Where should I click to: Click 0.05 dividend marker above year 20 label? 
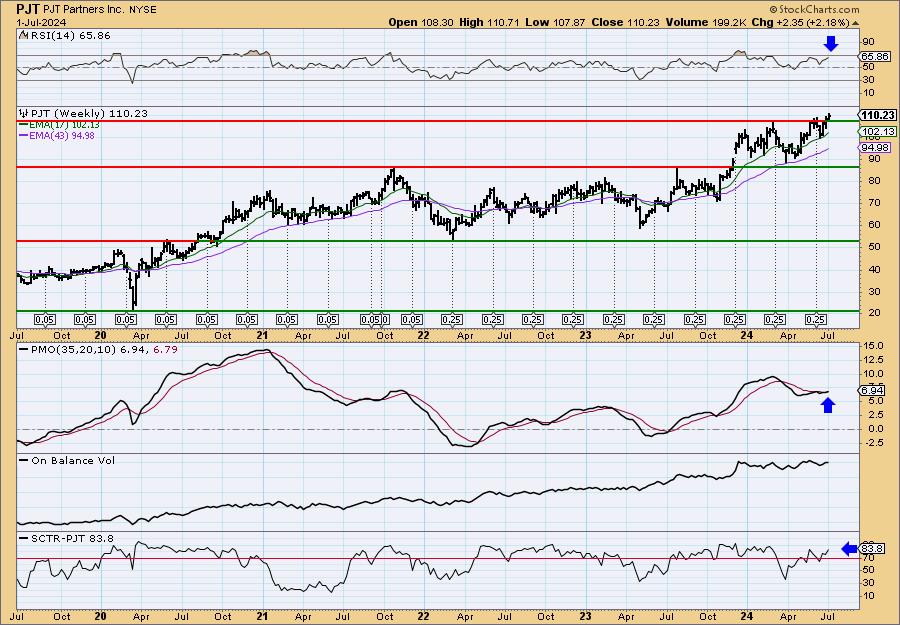click(x=85, y=320)
